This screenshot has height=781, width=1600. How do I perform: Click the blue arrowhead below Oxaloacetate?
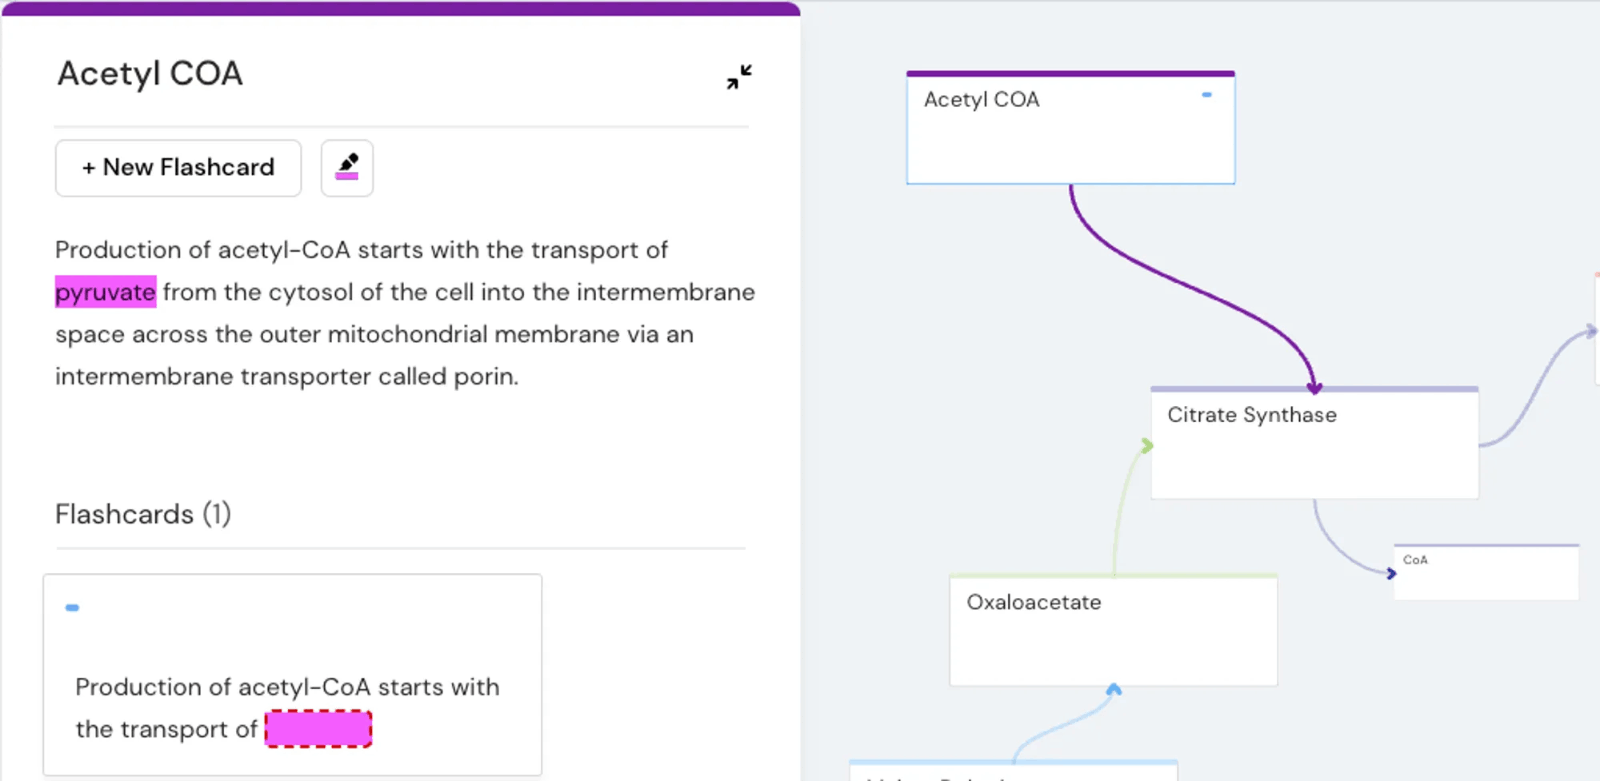[x=1114, y=689]
